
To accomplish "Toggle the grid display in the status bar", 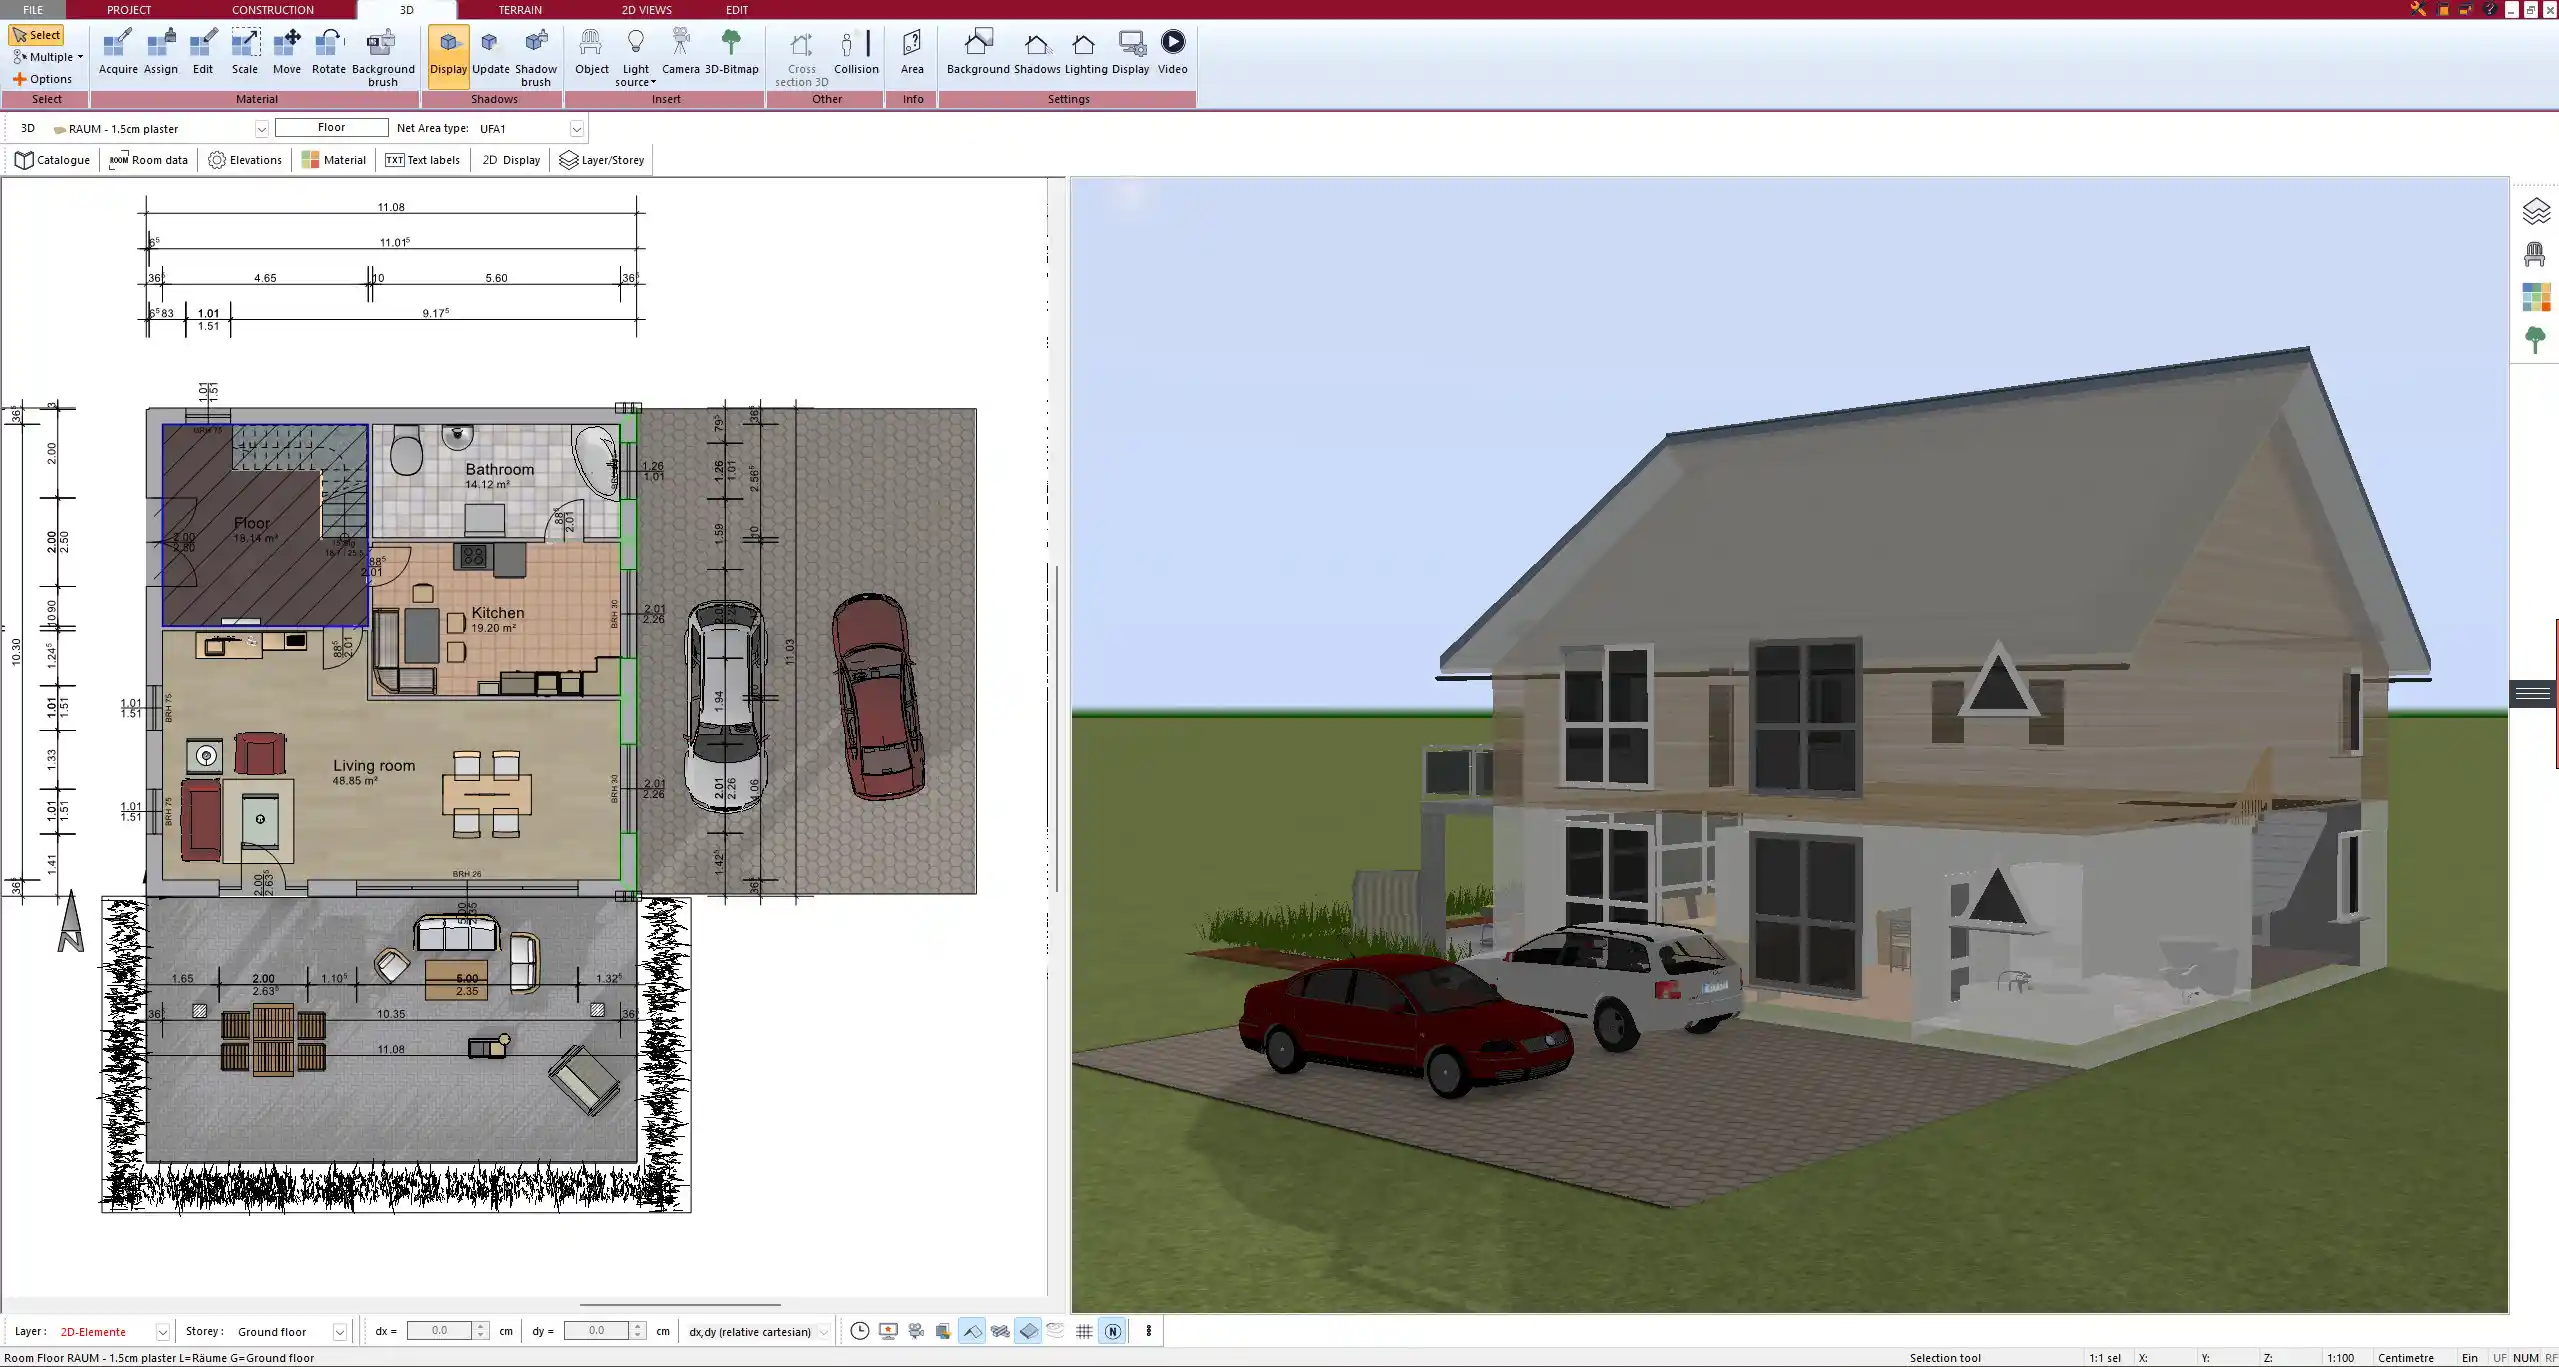I will coord(1084,1331).
